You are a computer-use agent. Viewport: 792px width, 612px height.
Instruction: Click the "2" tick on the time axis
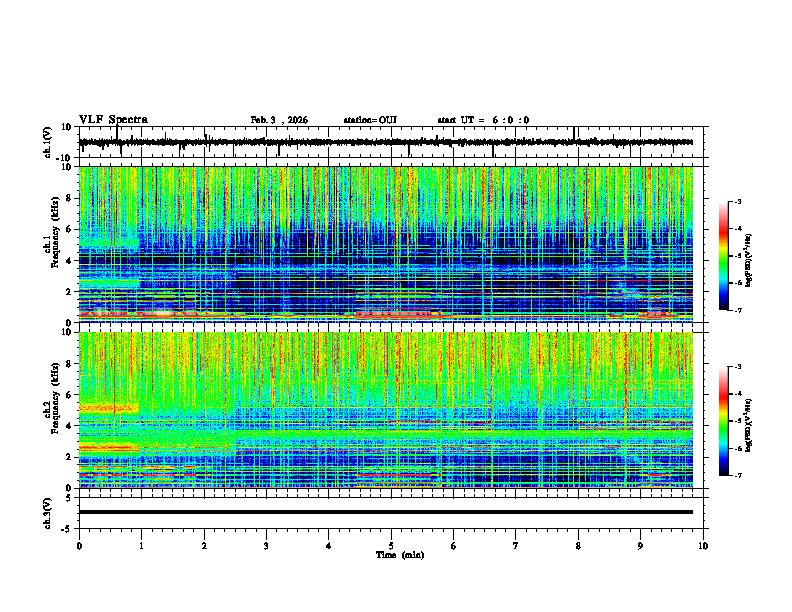[204, 546]
